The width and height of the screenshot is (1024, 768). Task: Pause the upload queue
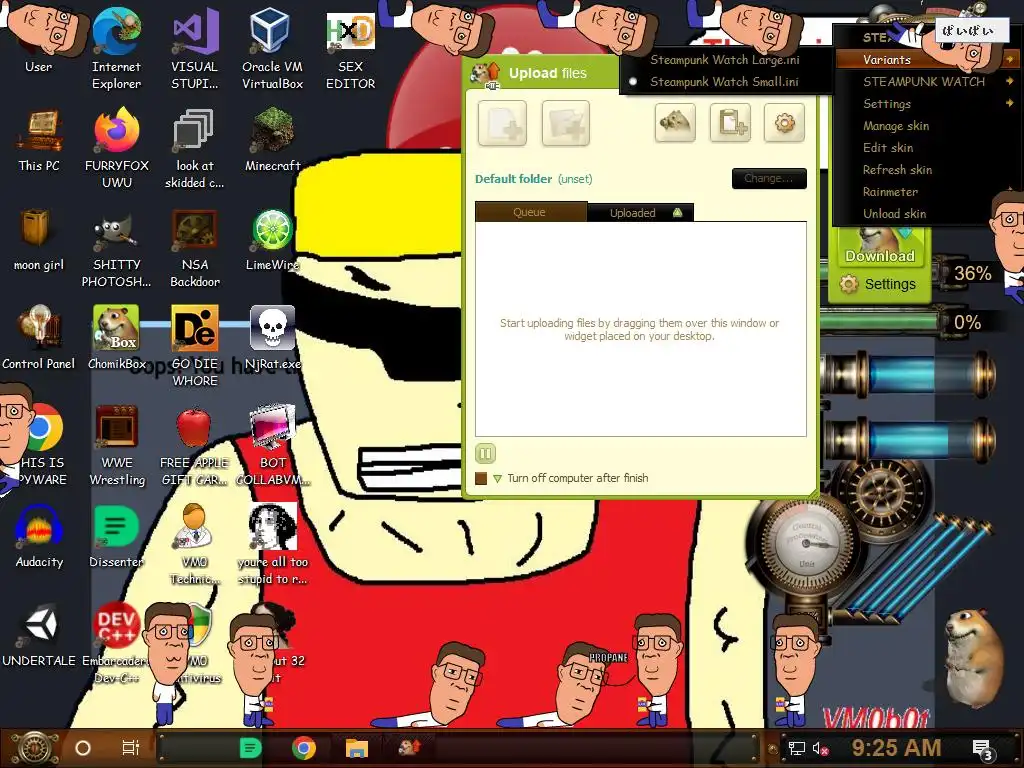(x=485, y=453)
